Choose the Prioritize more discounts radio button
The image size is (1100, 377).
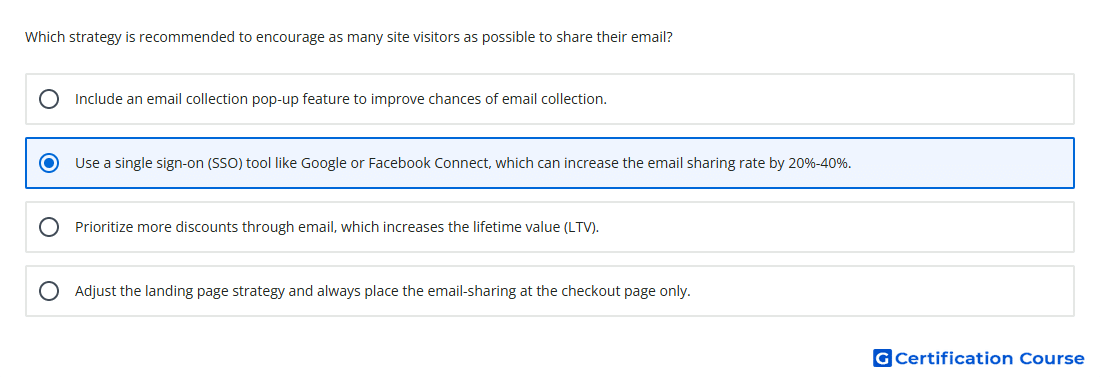click(x=49, y=227)
